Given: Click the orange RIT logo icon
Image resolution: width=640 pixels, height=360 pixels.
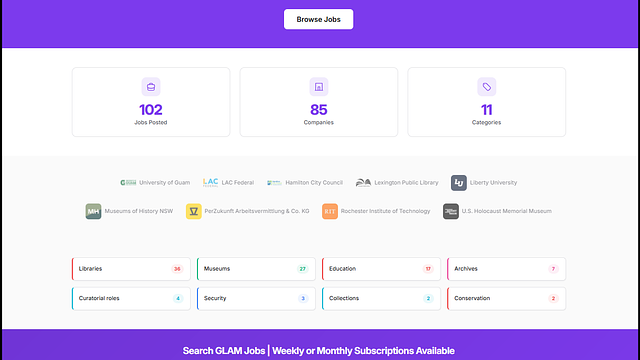Looking at the screenshot, I should pyautogui.click(x=330, y=211).
